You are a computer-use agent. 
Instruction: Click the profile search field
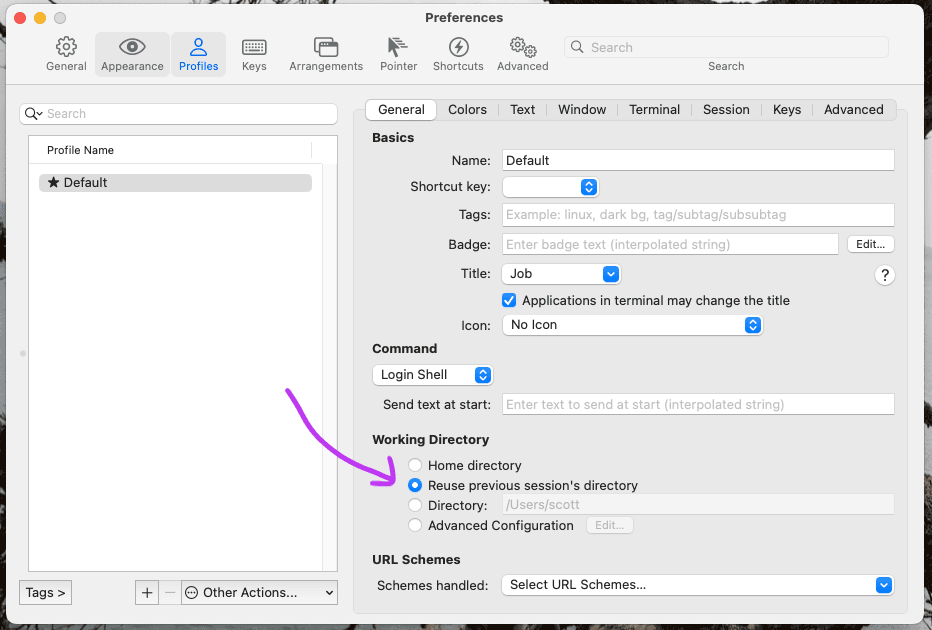178,115
